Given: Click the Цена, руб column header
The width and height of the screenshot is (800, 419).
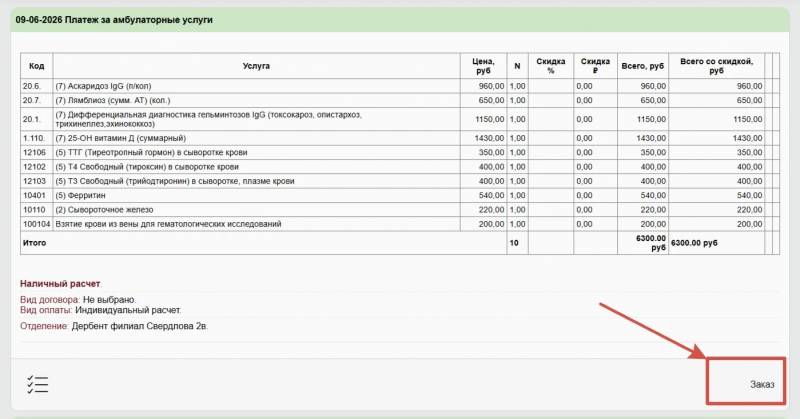Looking at the screenshot, I should (x=483, y=66).
